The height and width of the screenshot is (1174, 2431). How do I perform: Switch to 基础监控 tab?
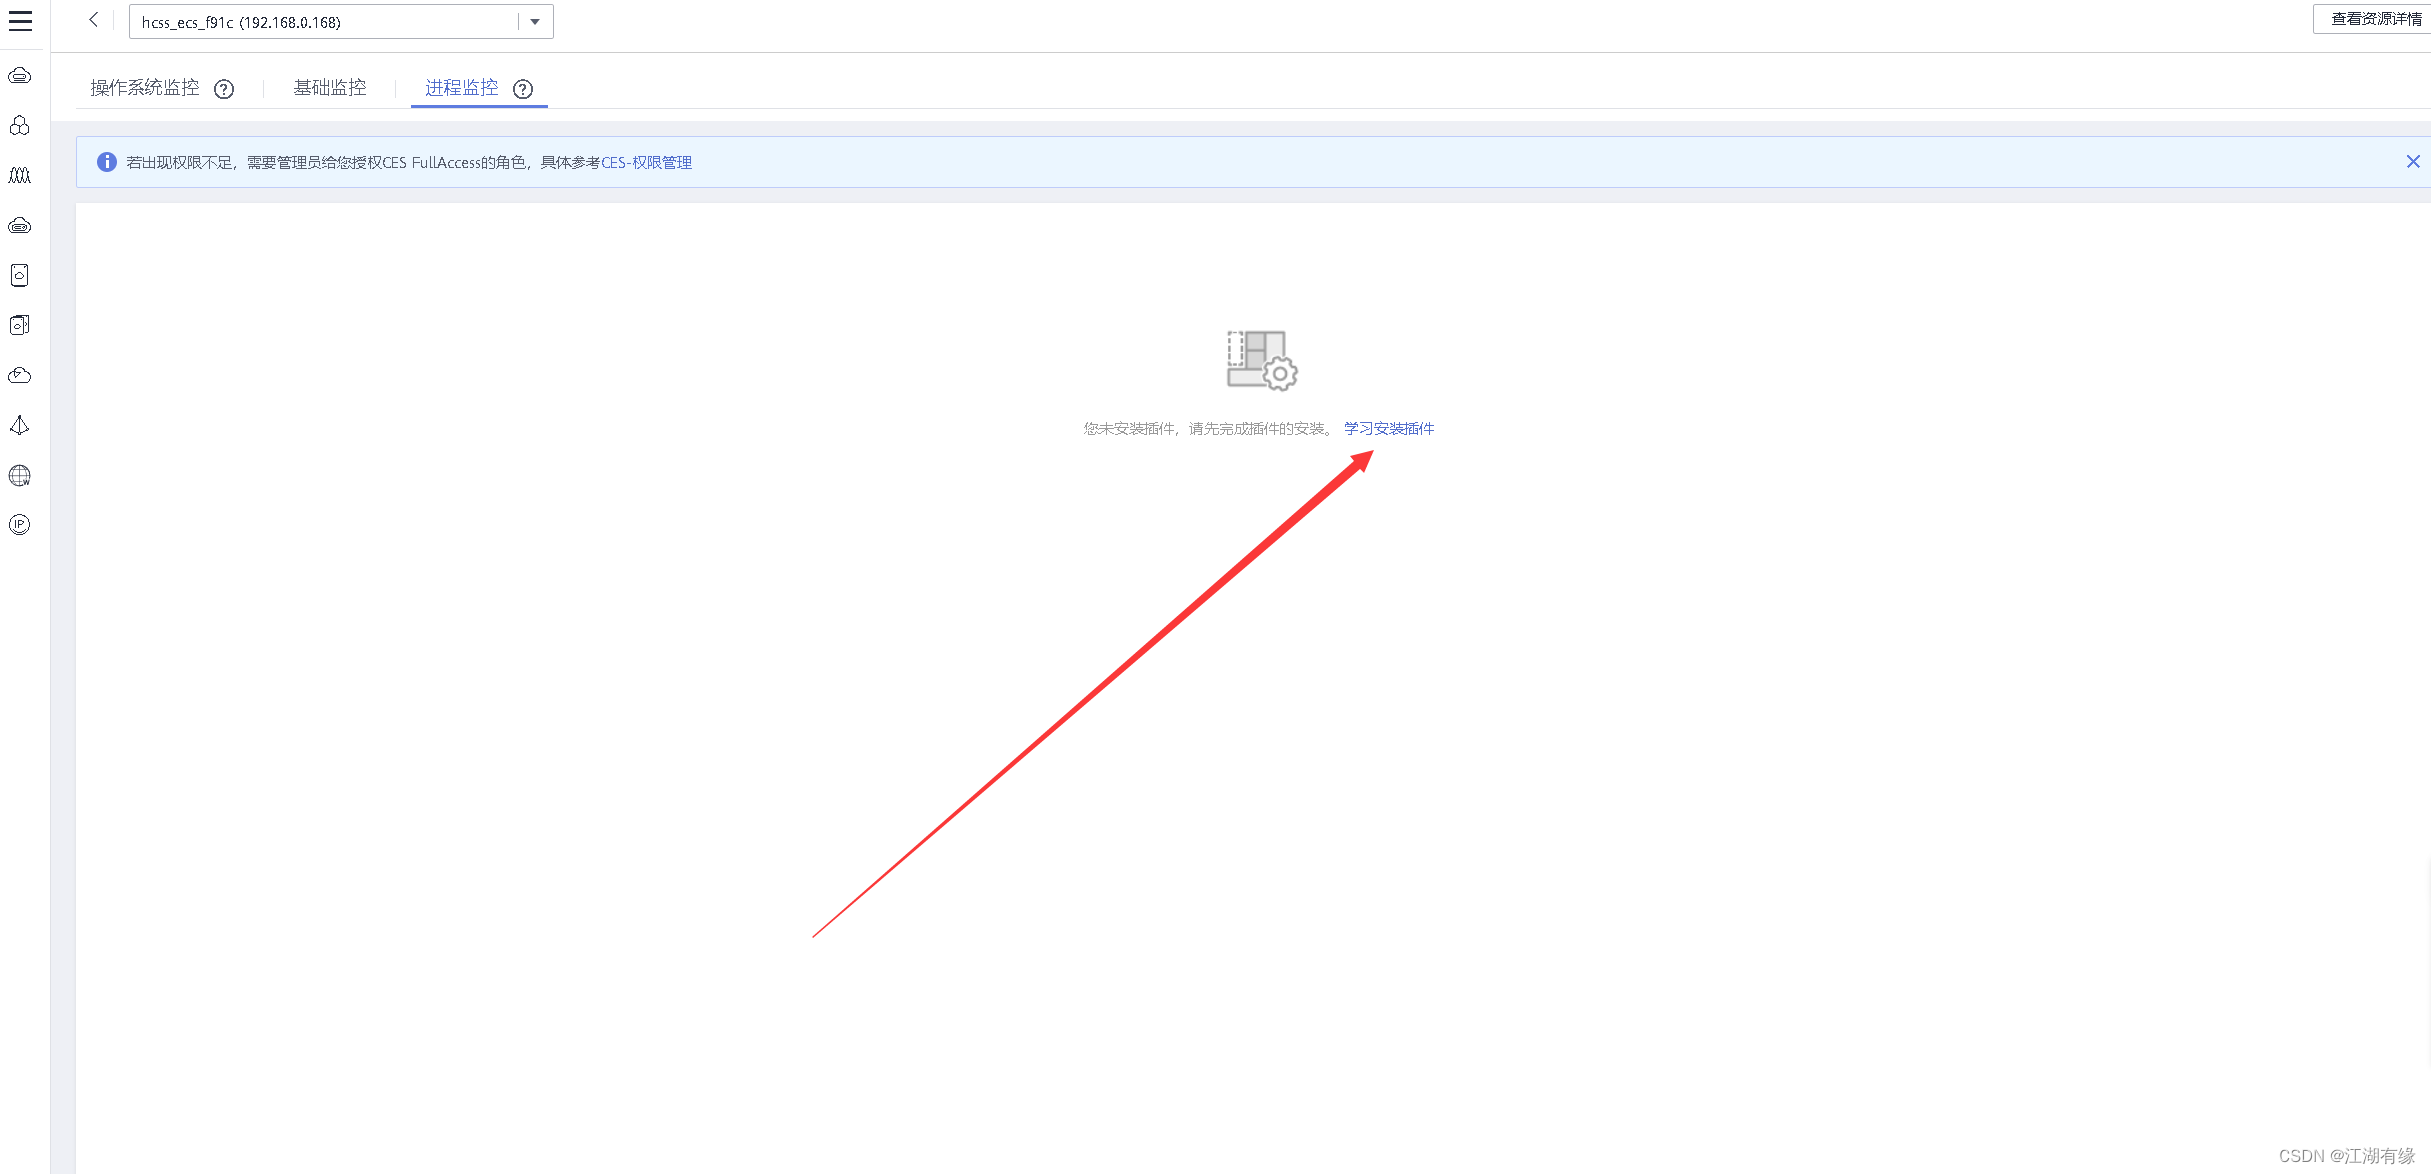[x=330, y=87]
